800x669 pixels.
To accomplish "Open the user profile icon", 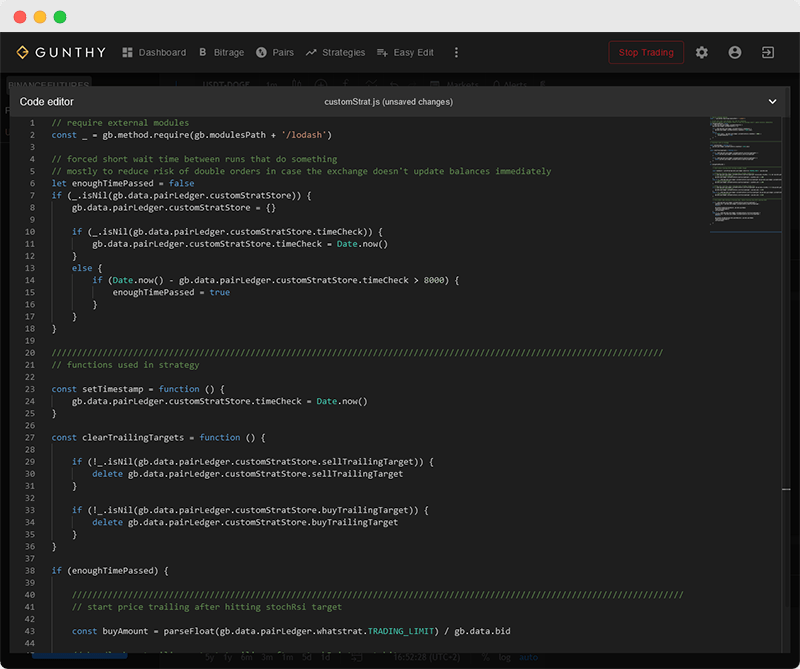I will pos(735,53).
